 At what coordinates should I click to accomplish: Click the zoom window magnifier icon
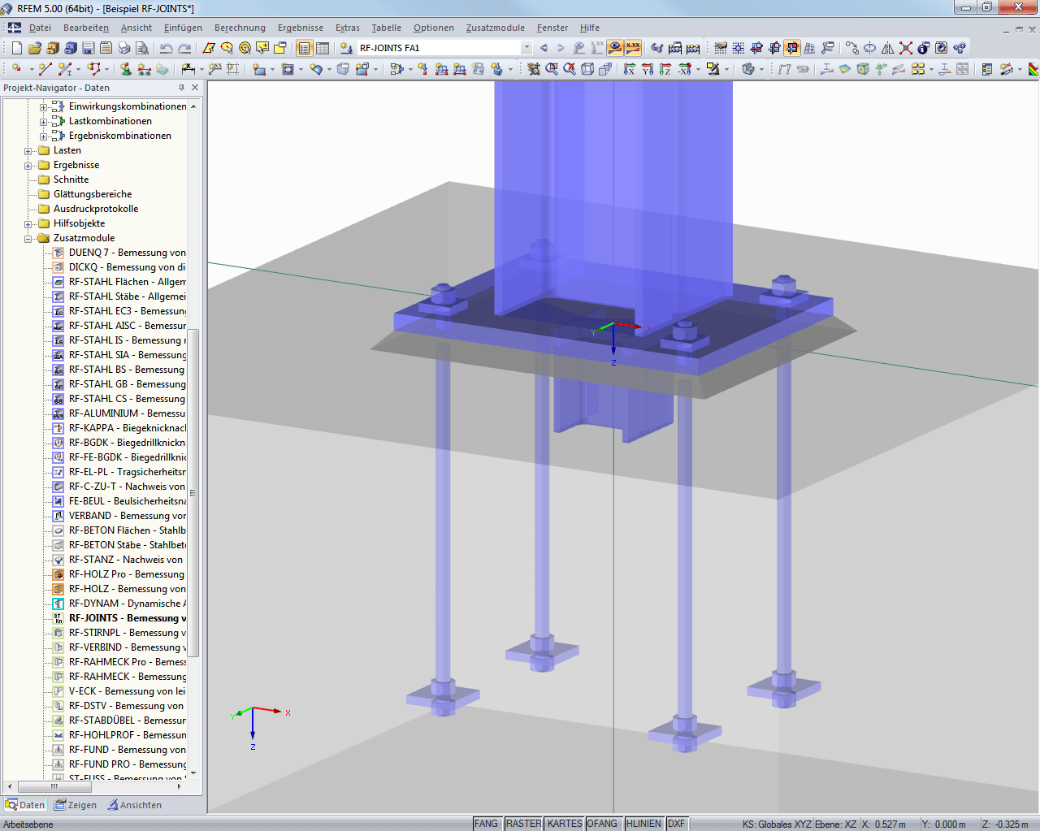coord(551,69)
